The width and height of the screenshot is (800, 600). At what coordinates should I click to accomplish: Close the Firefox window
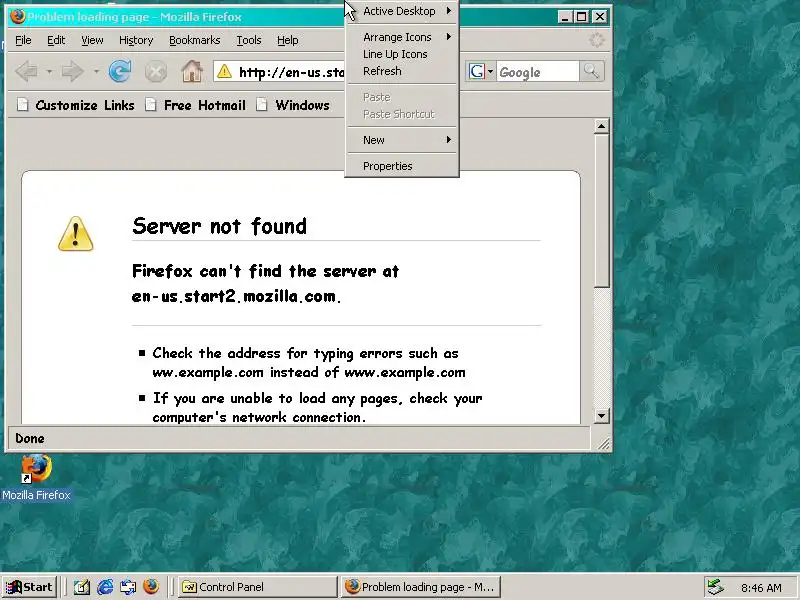(600, 17)
